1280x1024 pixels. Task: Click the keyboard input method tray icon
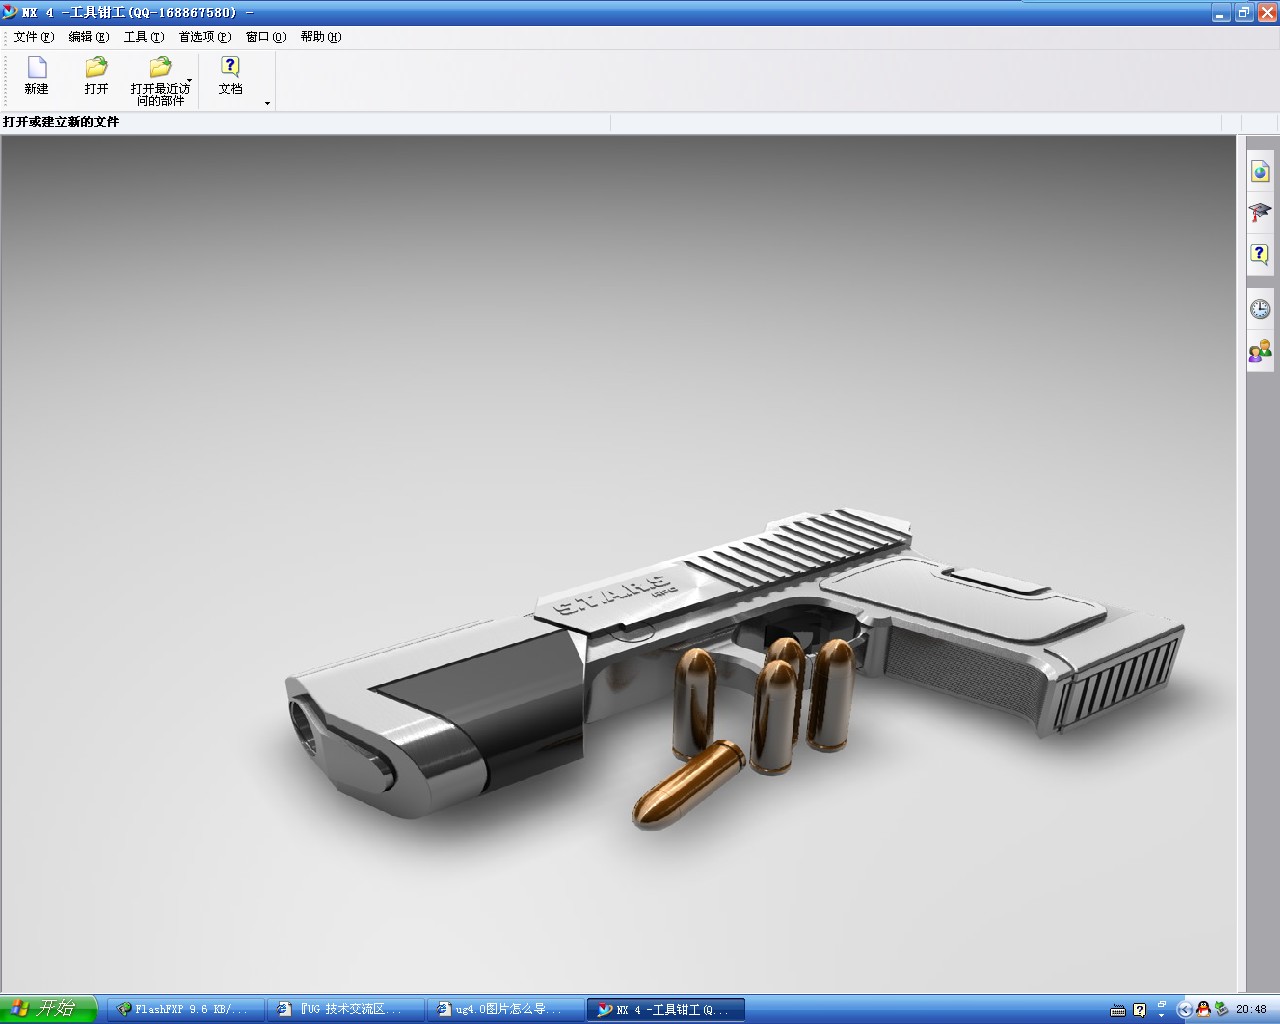1118,1010
